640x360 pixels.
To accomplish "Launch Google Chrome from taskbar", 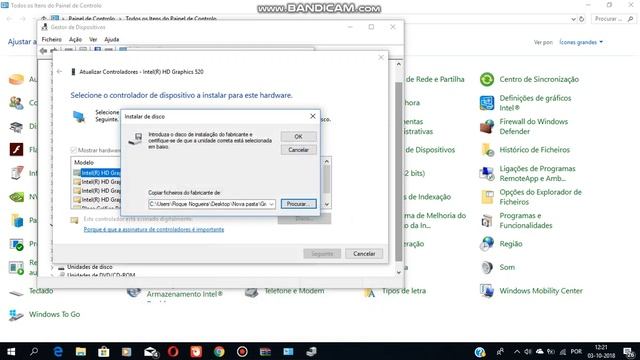I will (219, 351).
